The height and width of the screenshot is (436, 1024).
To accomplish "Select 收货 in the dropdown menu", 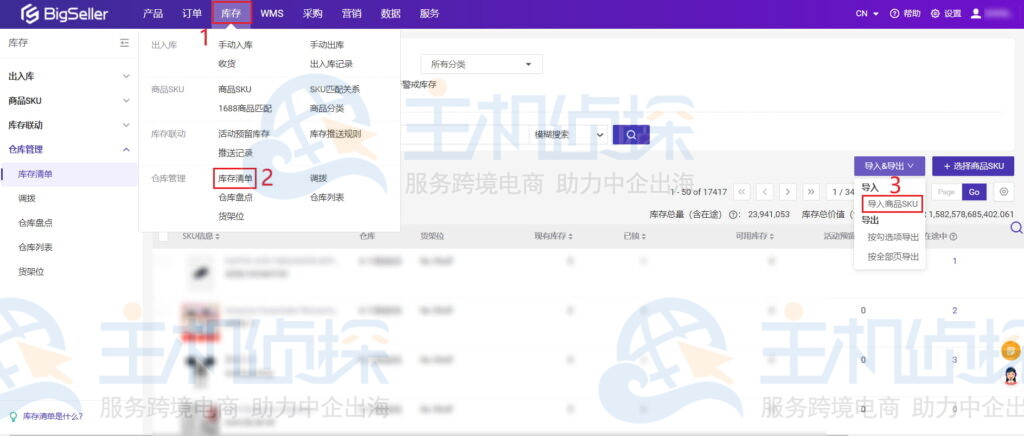I will (x=227, y=64).
